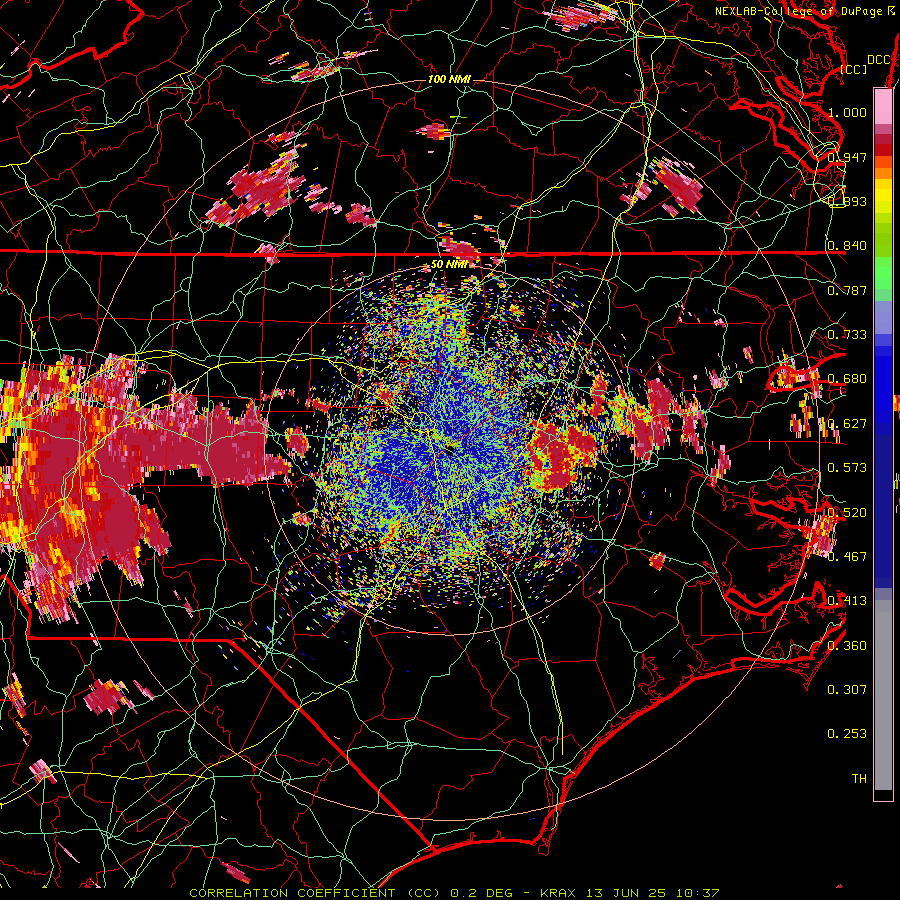
Task: Select the 0.360 scale value
Action: (x=847, y=646)
